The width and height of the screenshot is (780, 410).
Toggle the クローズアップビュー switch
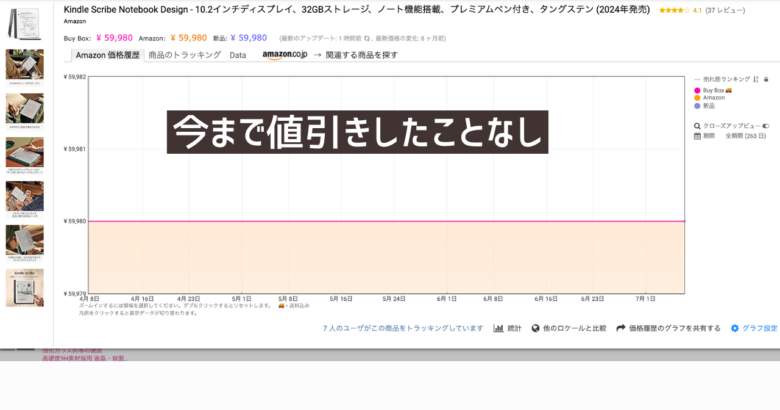point(766,126)
